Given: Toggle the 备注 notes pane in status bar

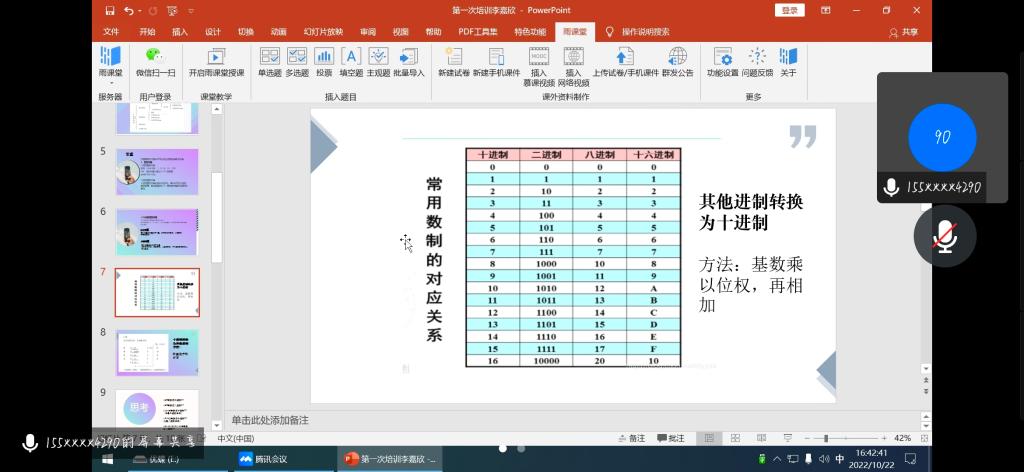Looking at the screenshot, I should (x=632, y=438).
